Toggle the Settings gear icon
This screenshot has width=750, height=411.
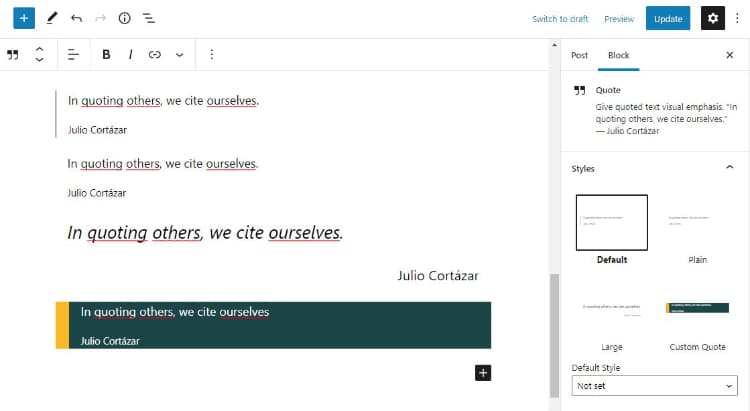(713, 19)
